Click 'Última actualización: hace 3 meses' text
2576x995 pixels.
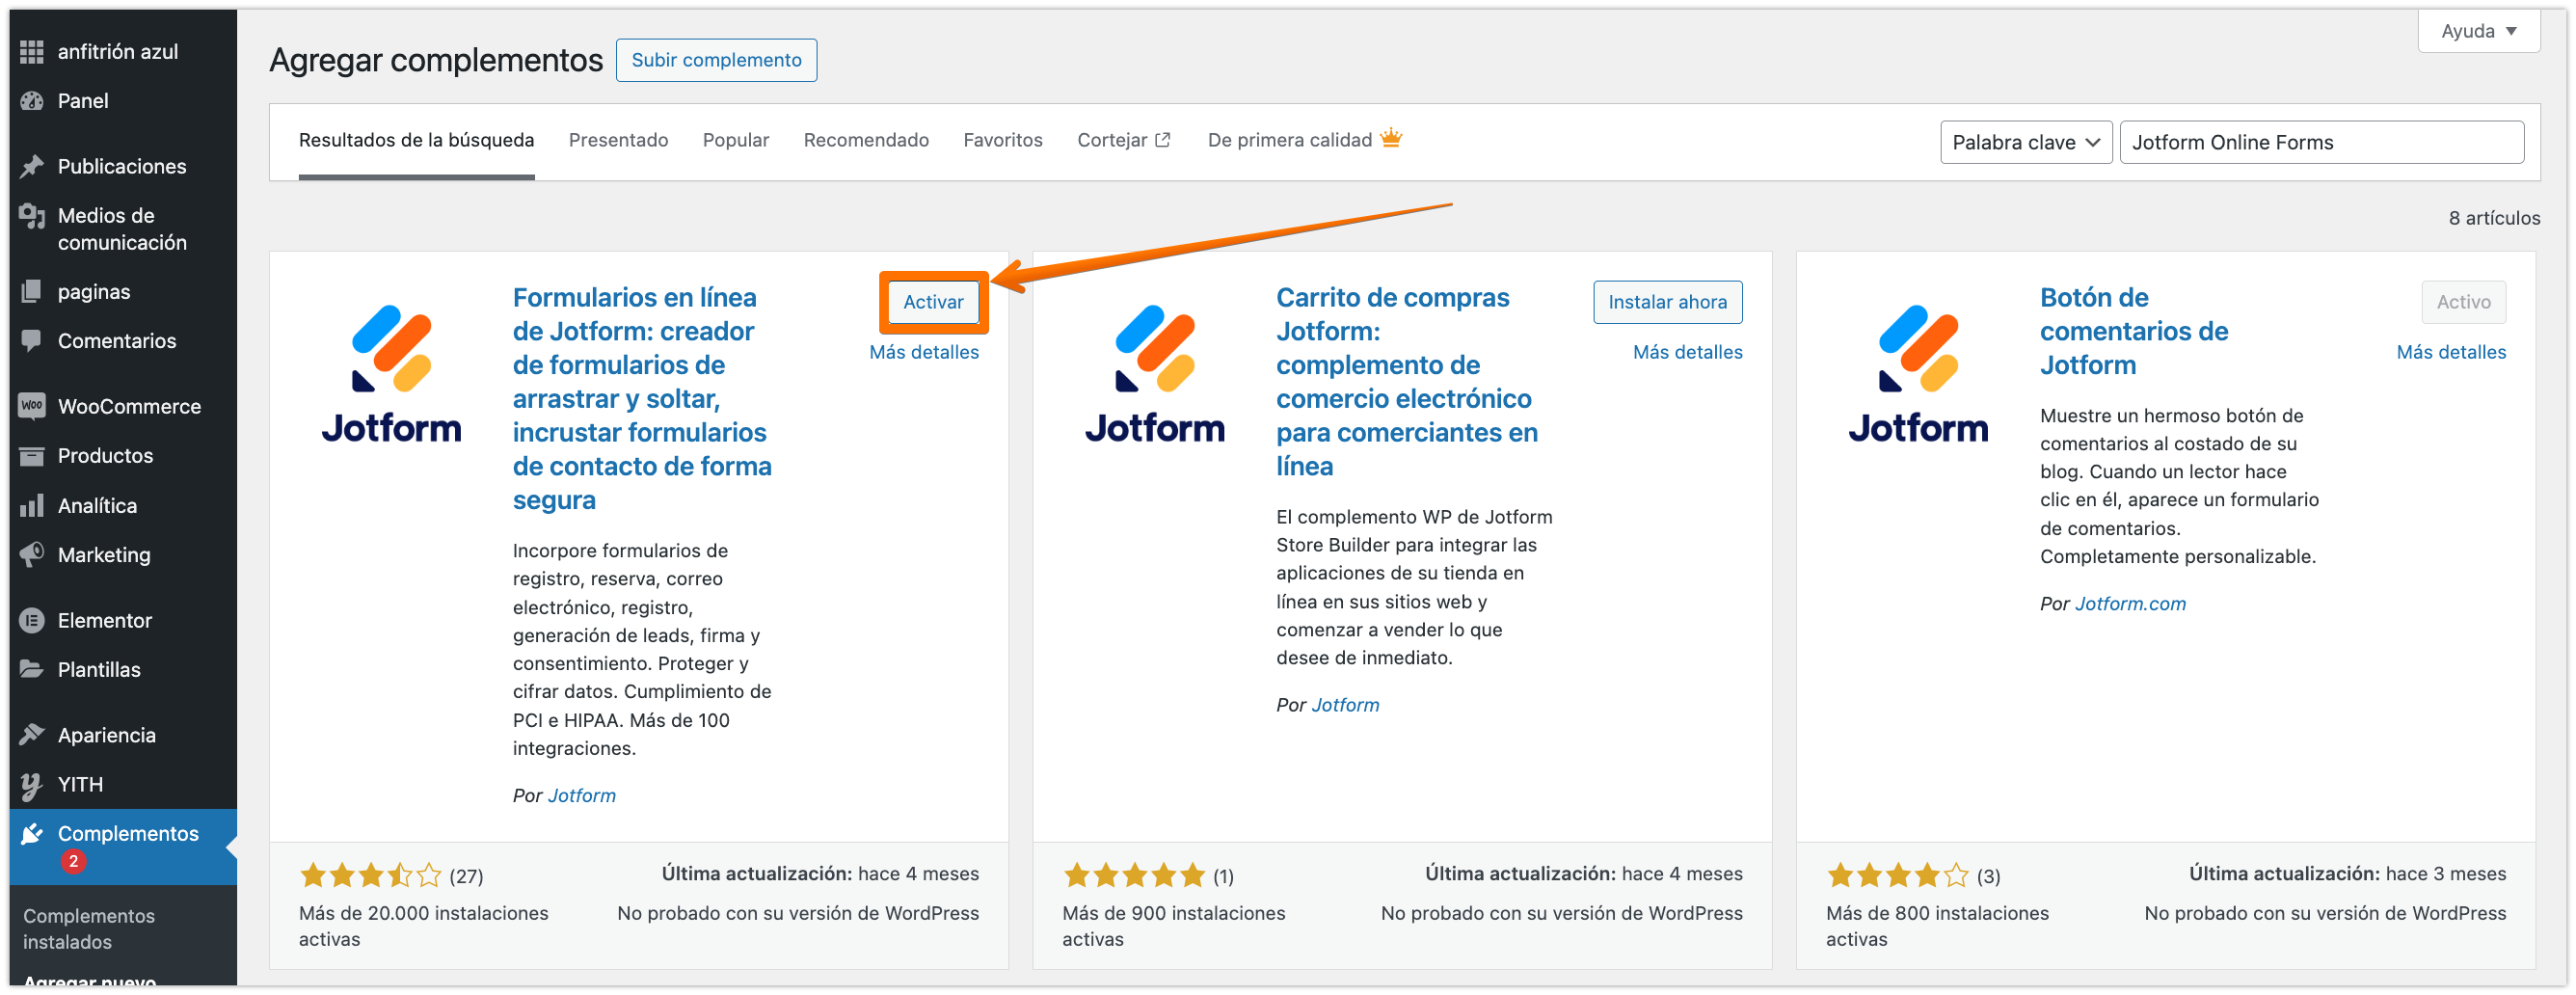tap(2347, 874)
